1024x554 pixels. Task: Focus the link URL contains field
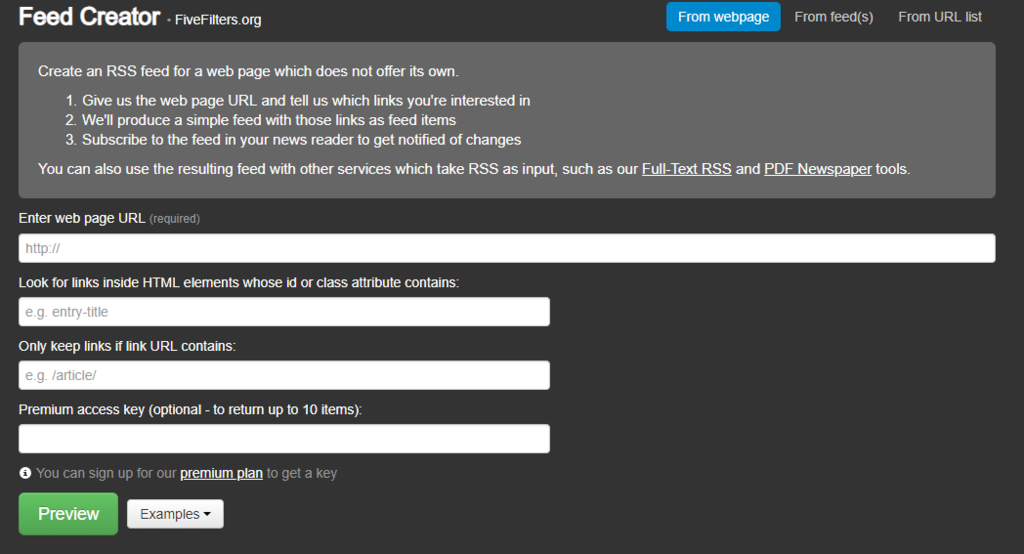pos(284,375)
